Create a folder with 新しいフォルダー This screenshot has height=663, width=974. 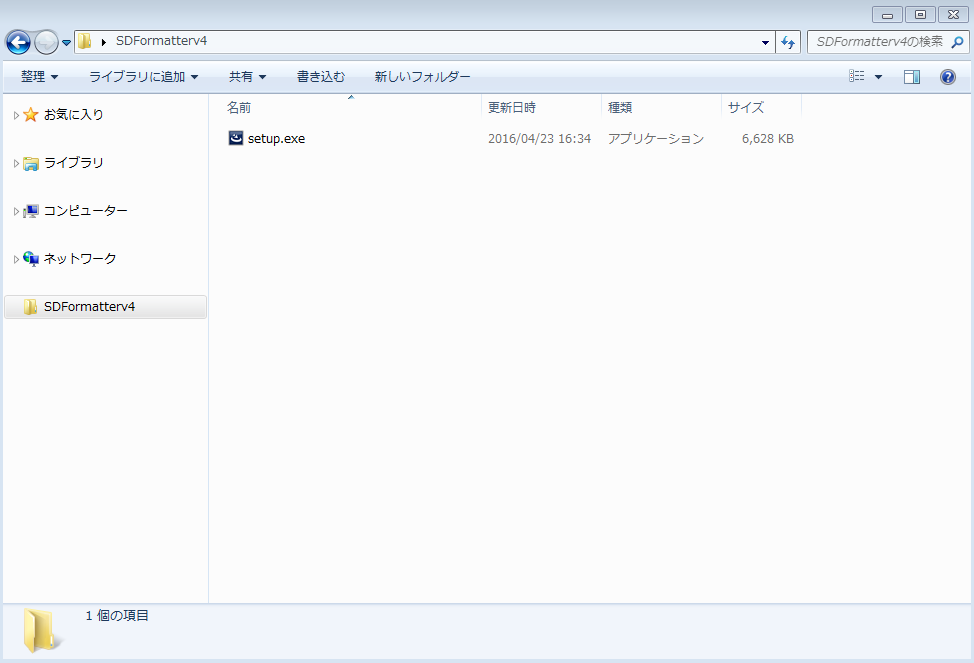422,76
